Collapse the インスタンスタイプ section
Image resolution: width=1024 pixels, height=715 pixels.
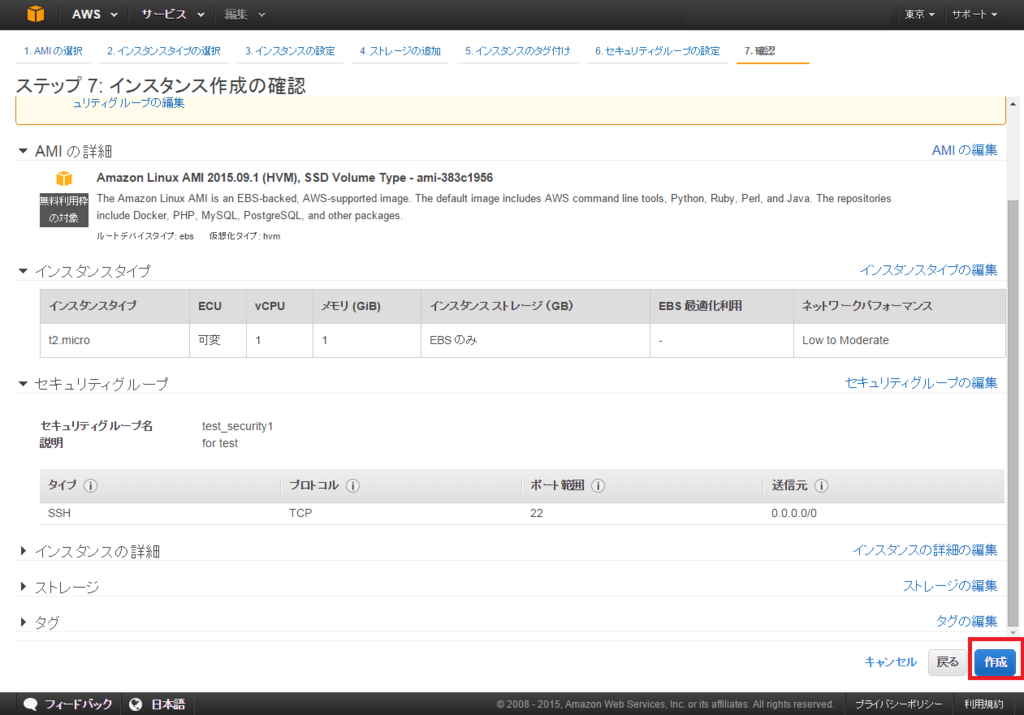(x=23, y=270)
